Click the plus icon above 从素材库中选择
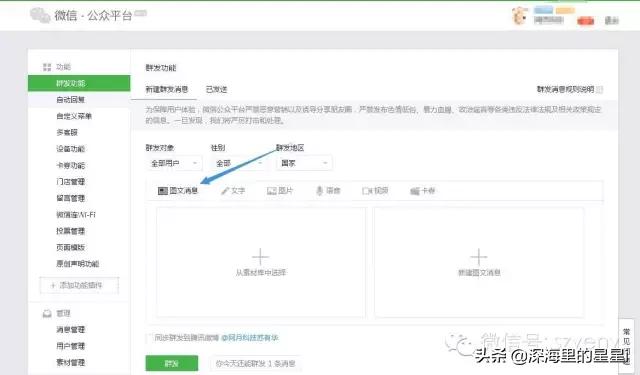640x375 pixels. (x=260, y=257)
